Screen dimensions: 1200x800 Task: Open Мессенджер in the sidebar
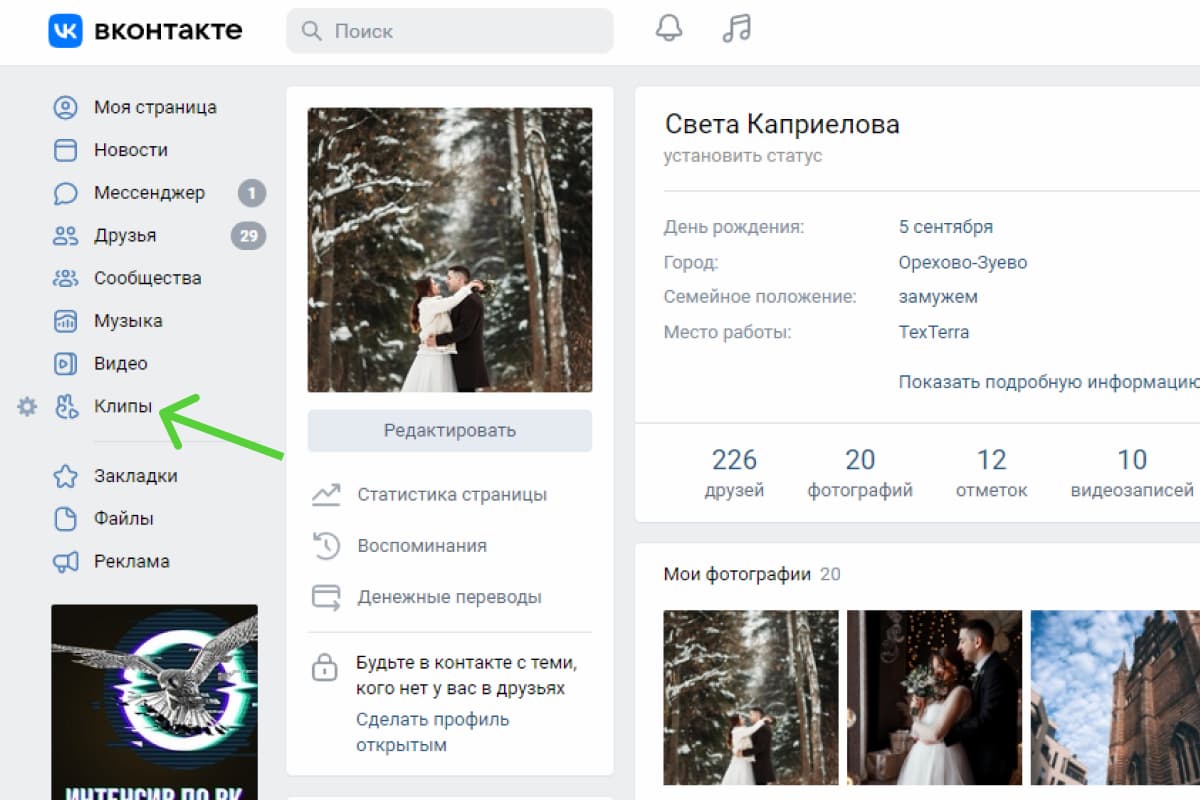149,193
